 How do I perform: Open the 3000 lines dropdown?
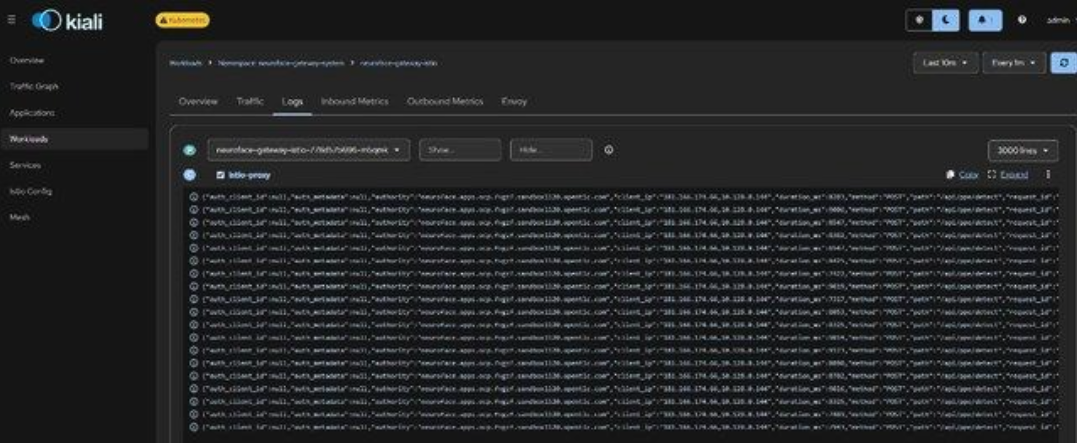(1023, 150)
